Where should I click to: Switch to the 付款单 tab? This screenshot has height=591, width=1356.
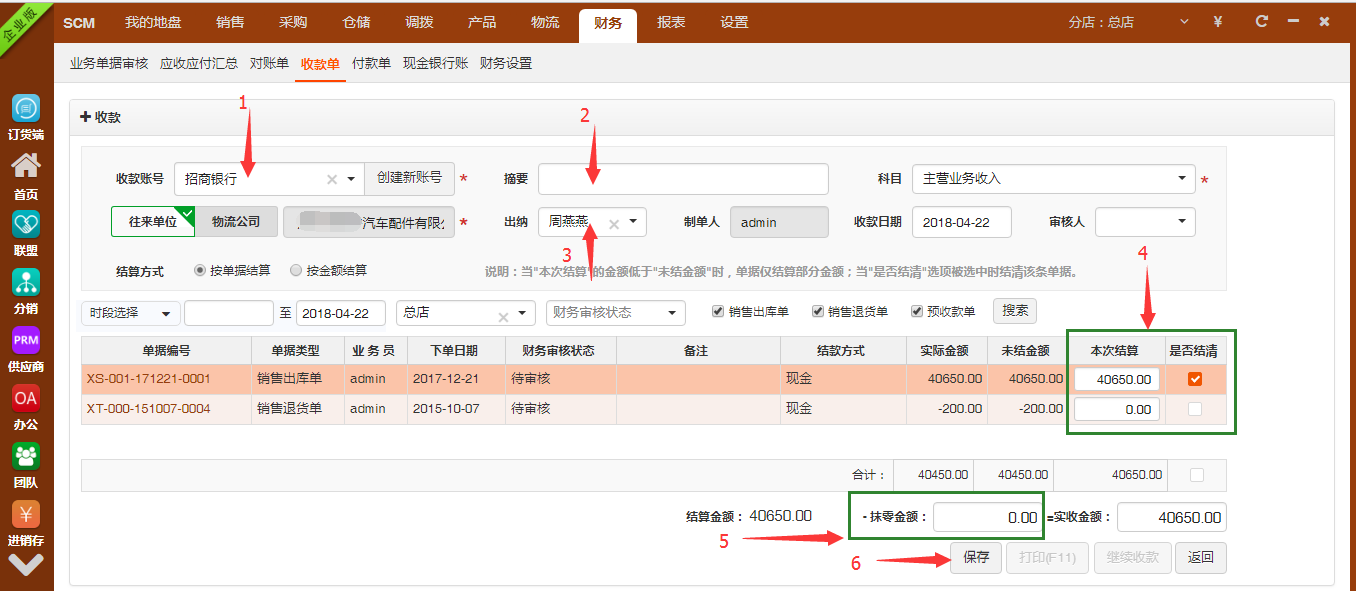pyautogui.click(x=371, y=63)
